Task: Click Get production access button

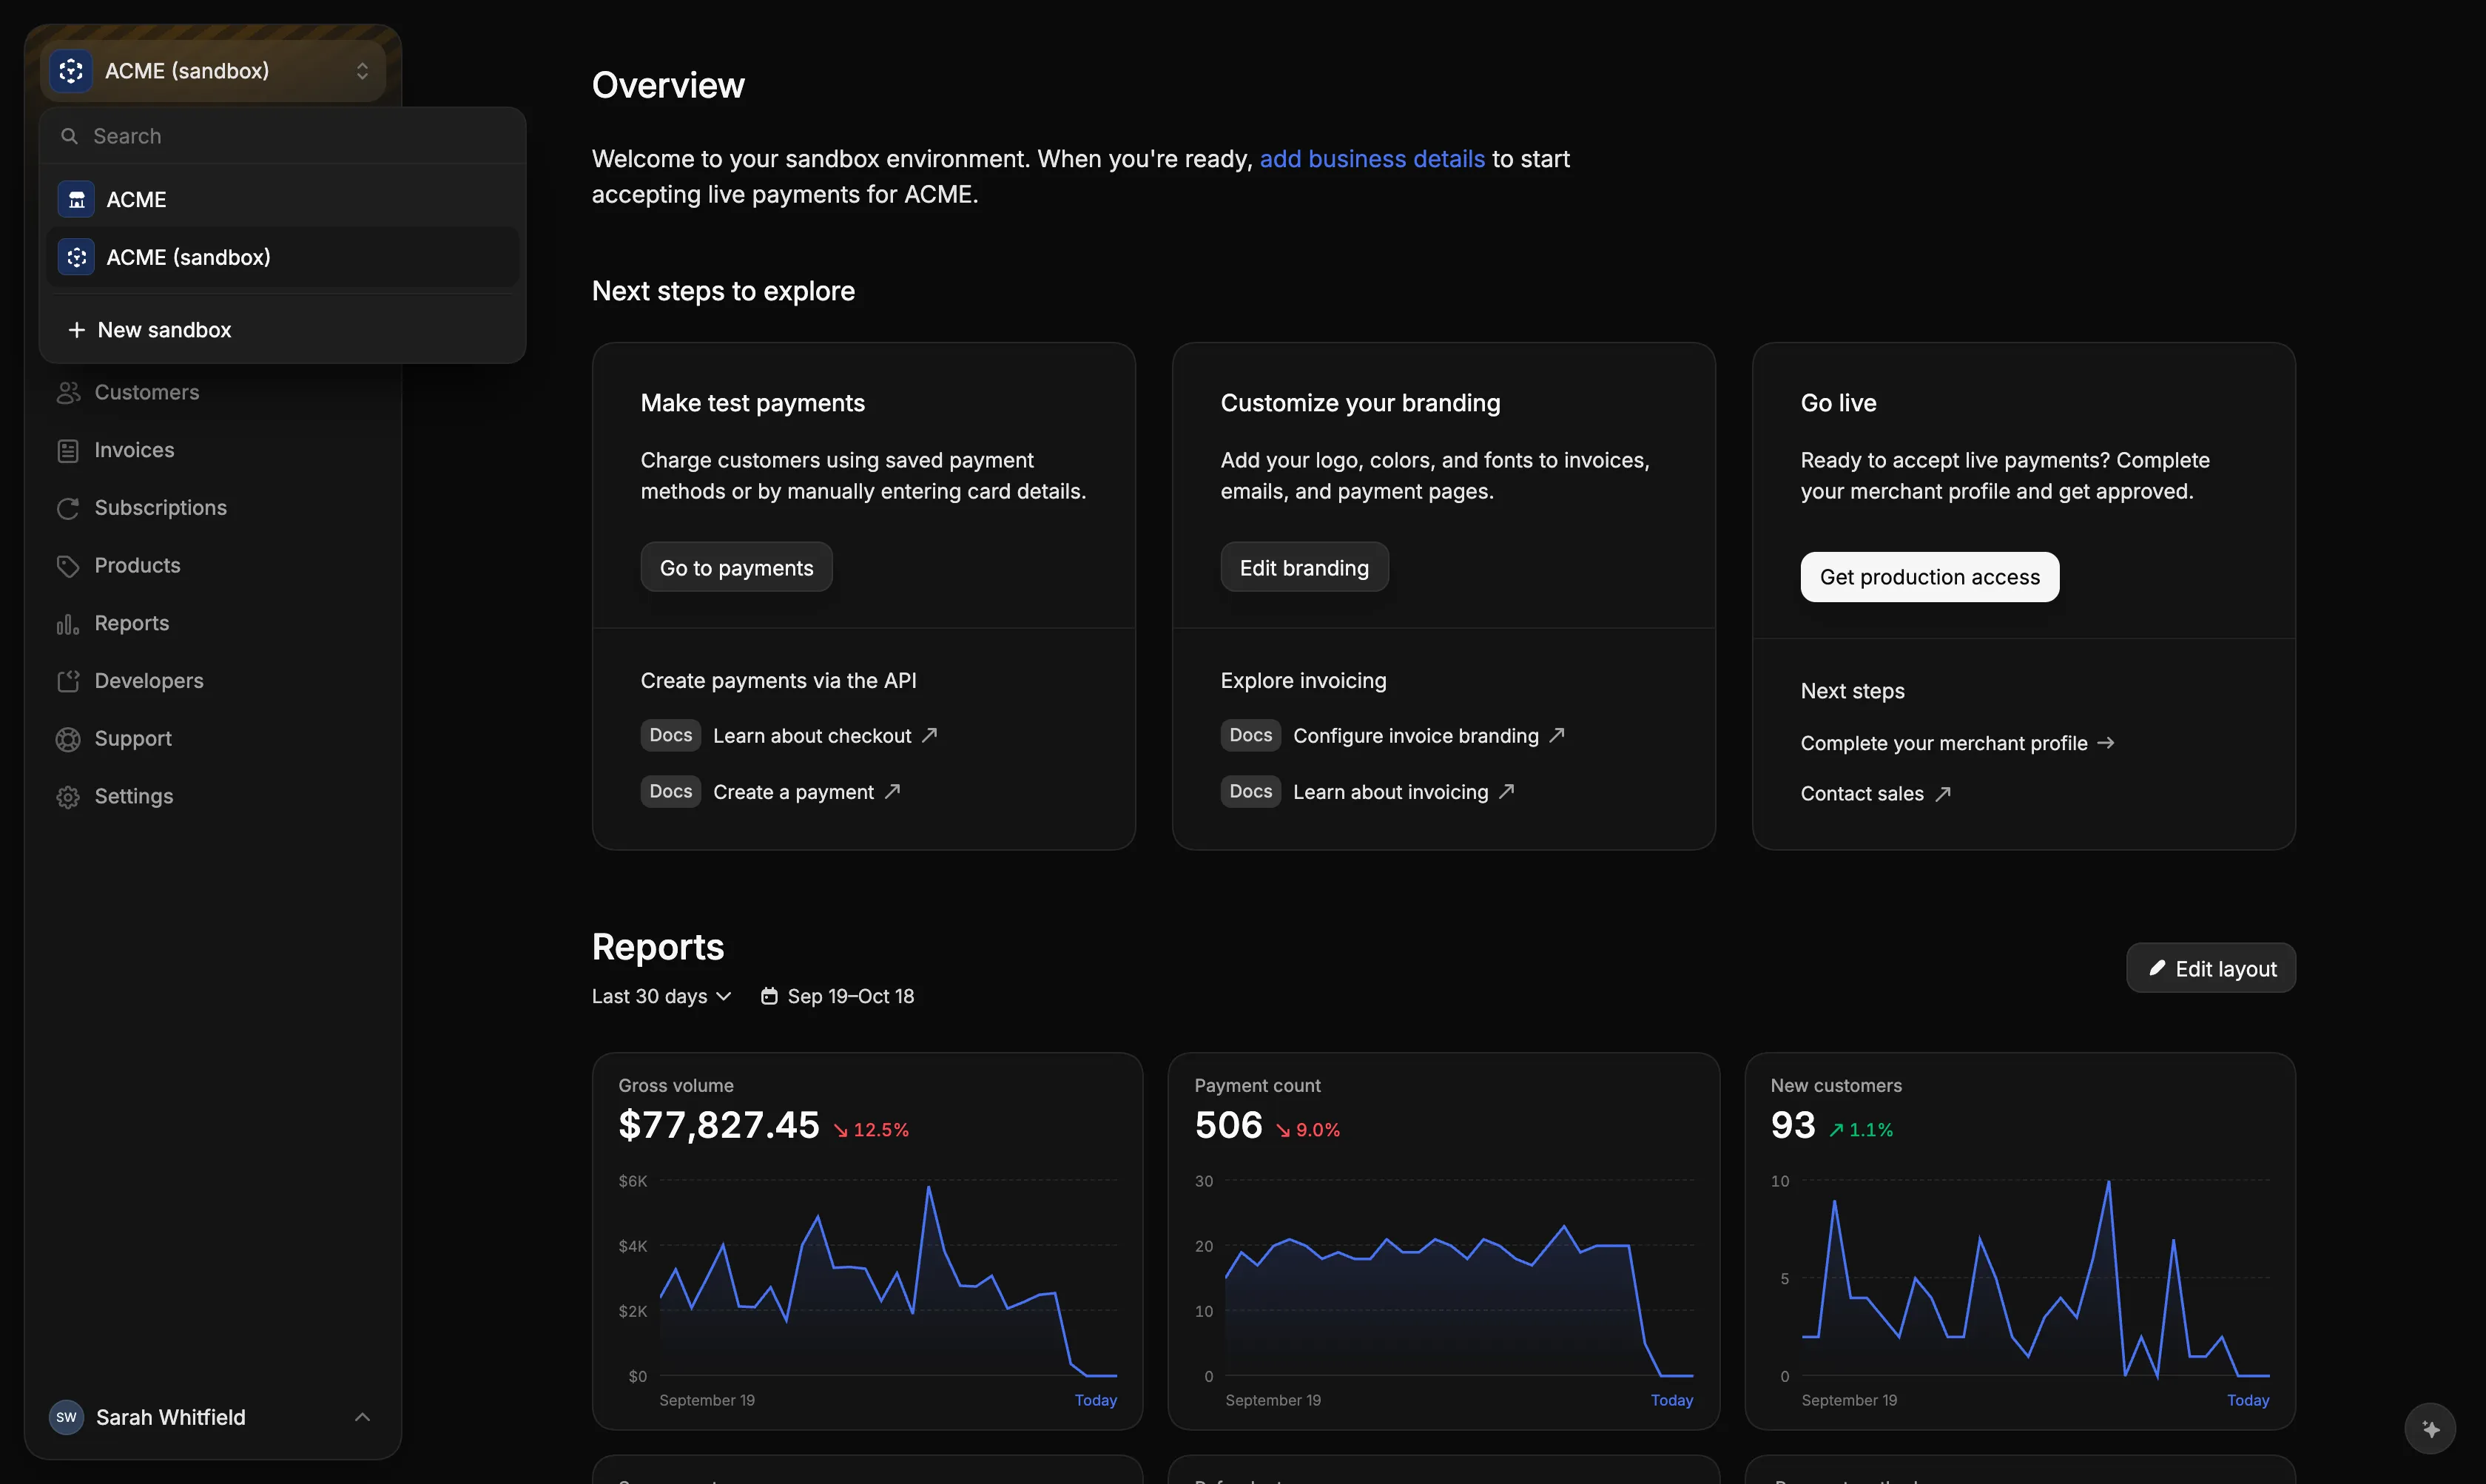Action: coord(1929,577)
